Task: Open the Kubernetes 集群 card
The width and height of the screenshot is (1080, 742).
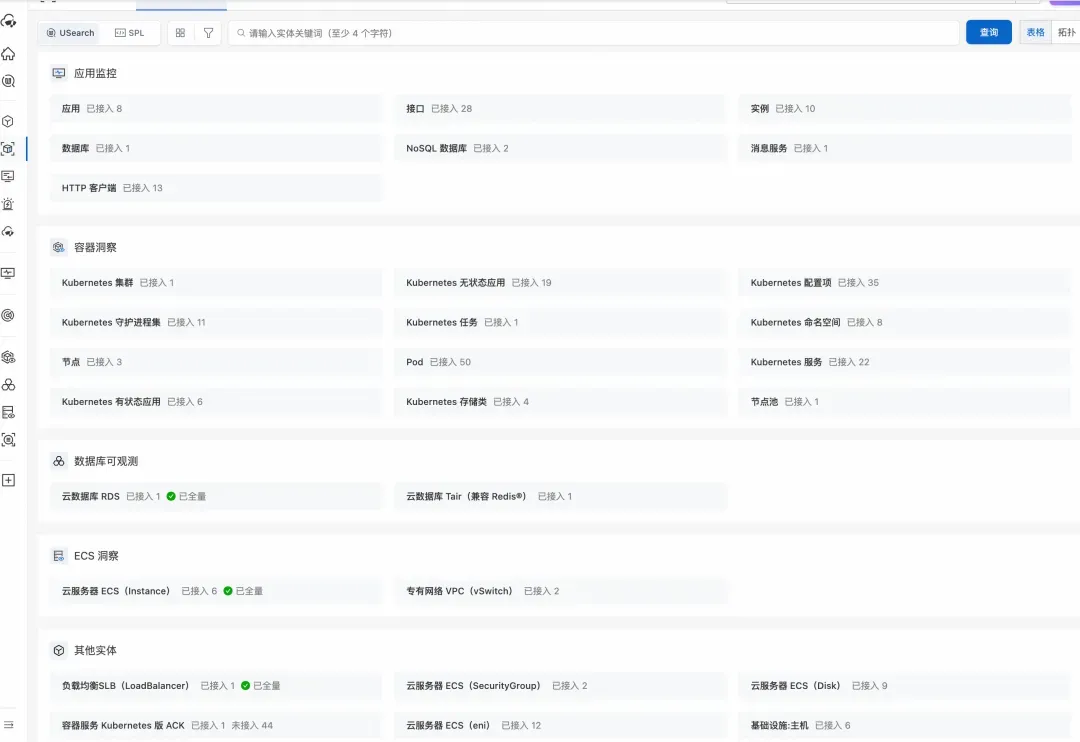Action: coord(216,282)
